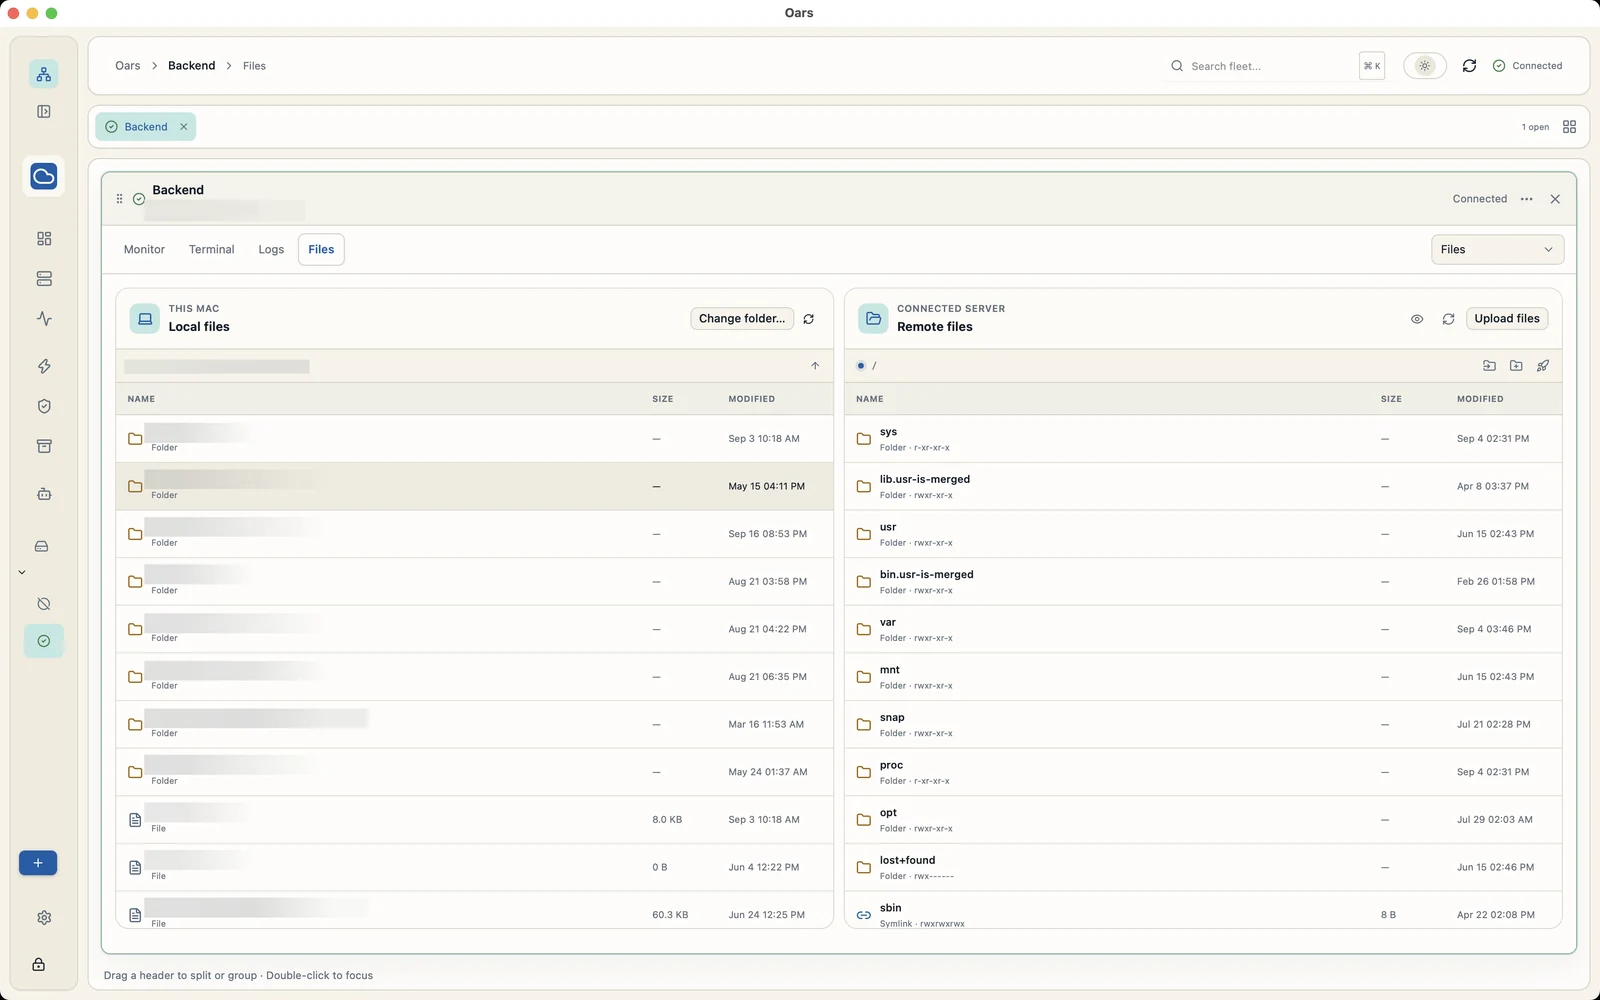Open the fleet network topology icon
Viewport: 1600px width, 1000px height.
pos(43,74)
